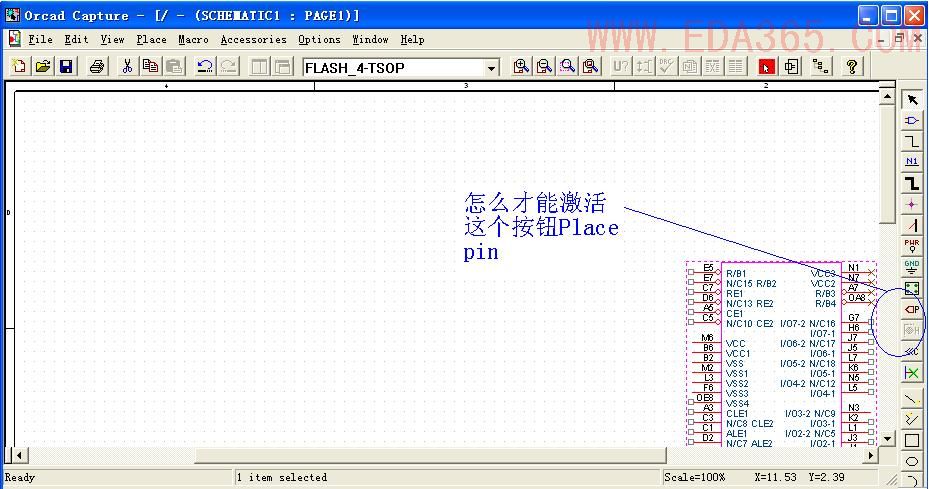This screenshot has height=489, width=929.
Task: Choose the Place Bus thick-line tool
Action: pos(912,183)
